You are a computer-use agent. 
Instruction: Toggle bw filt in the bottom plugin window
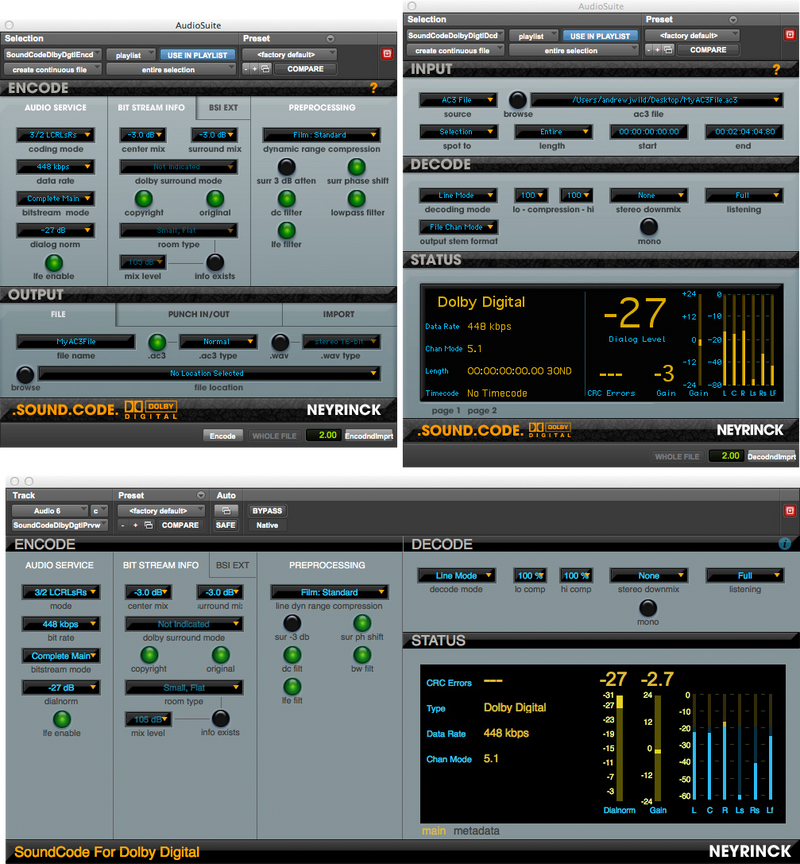pos(362,655)
